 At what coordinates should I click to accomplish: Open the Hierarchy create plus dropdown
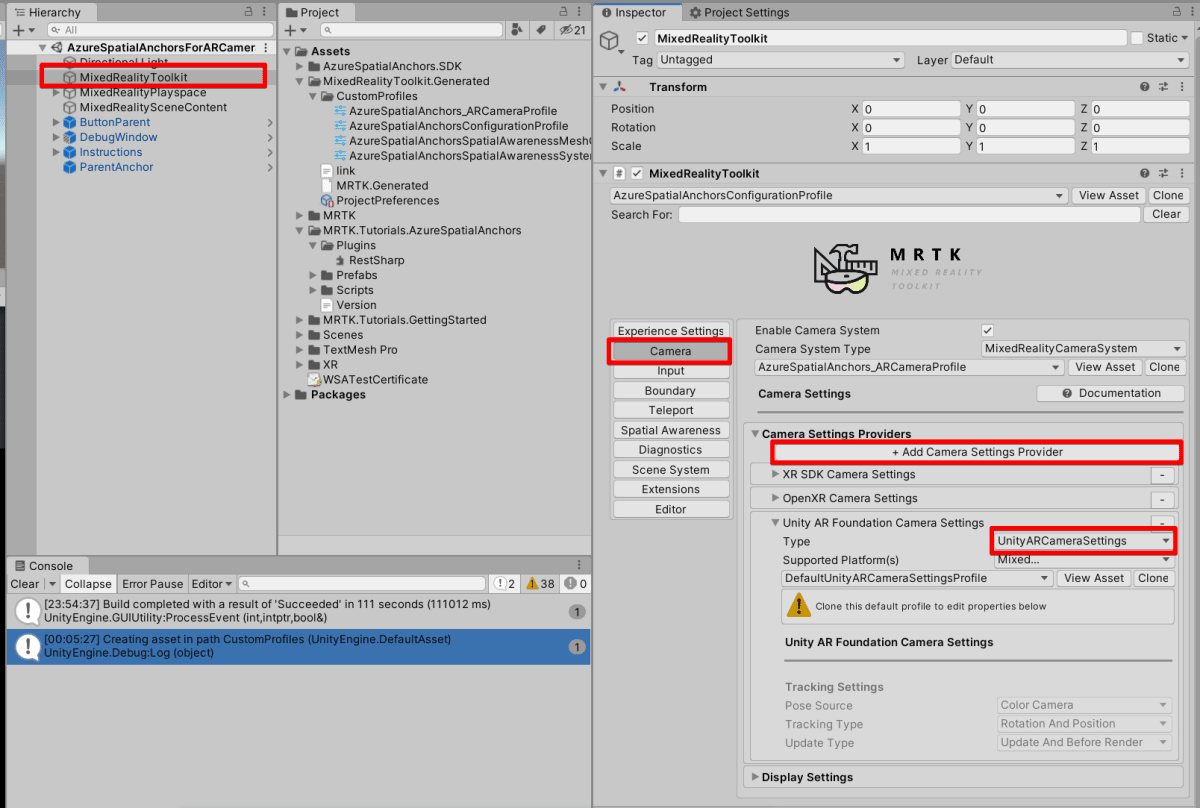pos(22,30)
